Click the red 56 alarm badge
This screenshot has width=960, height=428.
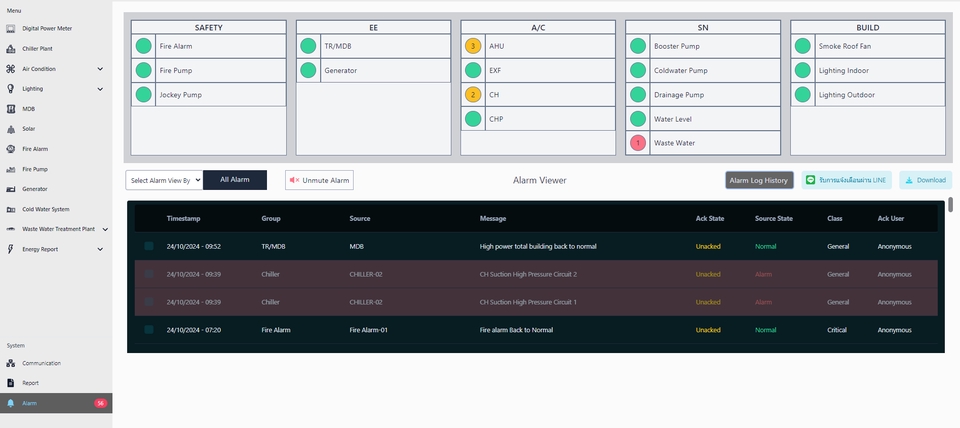(100, 404)
